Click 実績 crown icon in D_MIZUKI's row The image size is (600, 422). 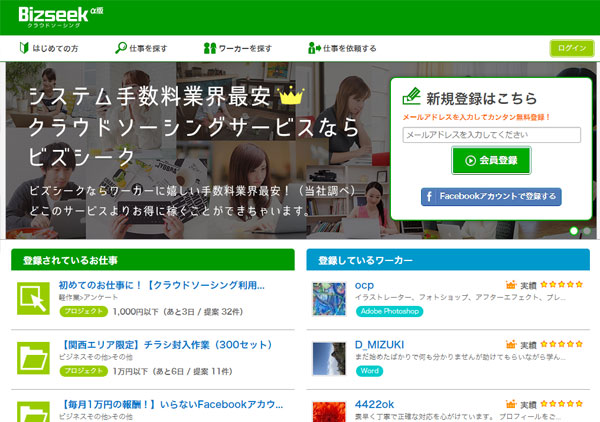[511, 344]
